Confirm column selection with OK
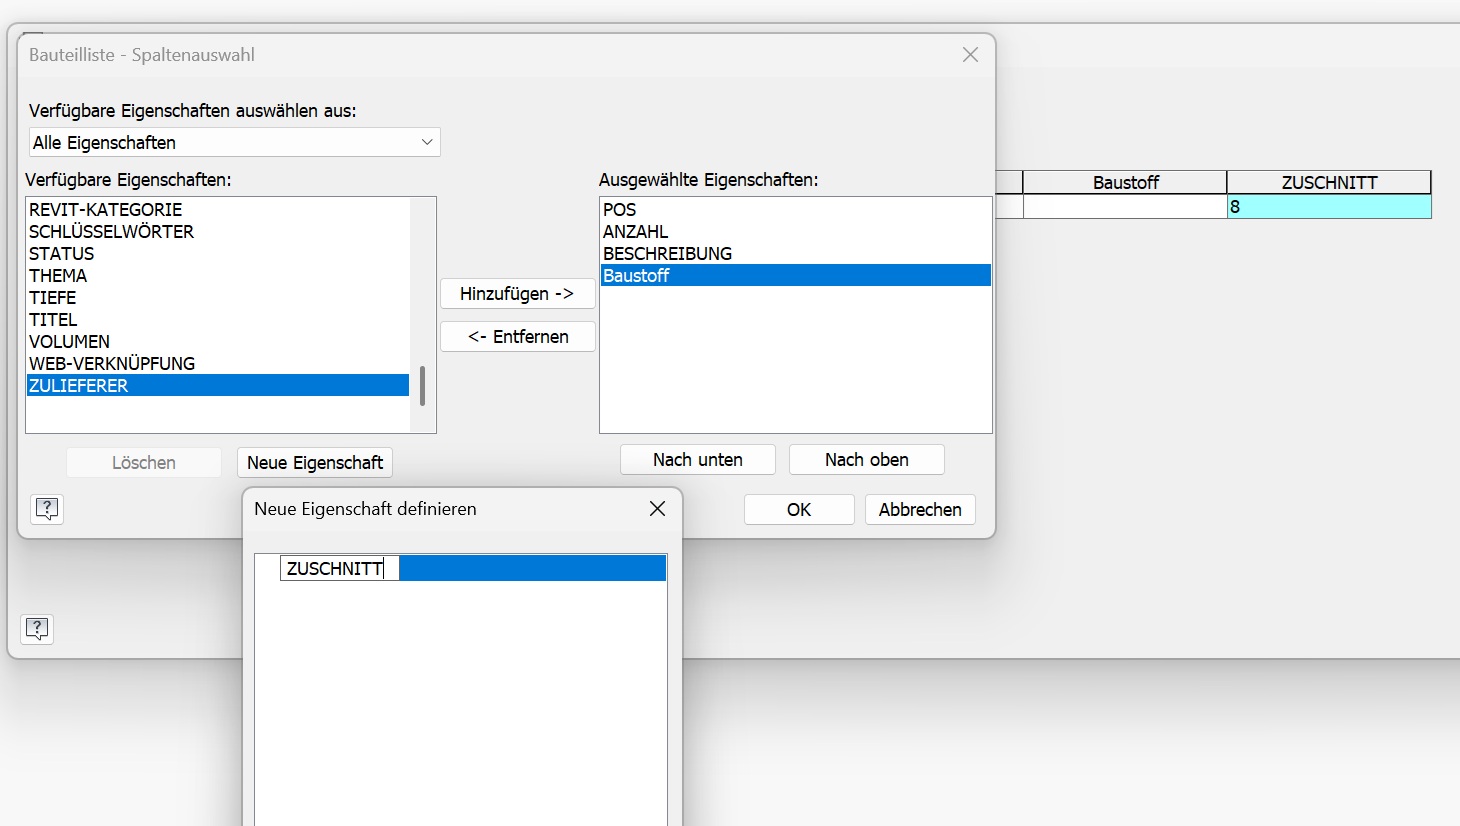The image size is (1460, 826). [799, 509]
